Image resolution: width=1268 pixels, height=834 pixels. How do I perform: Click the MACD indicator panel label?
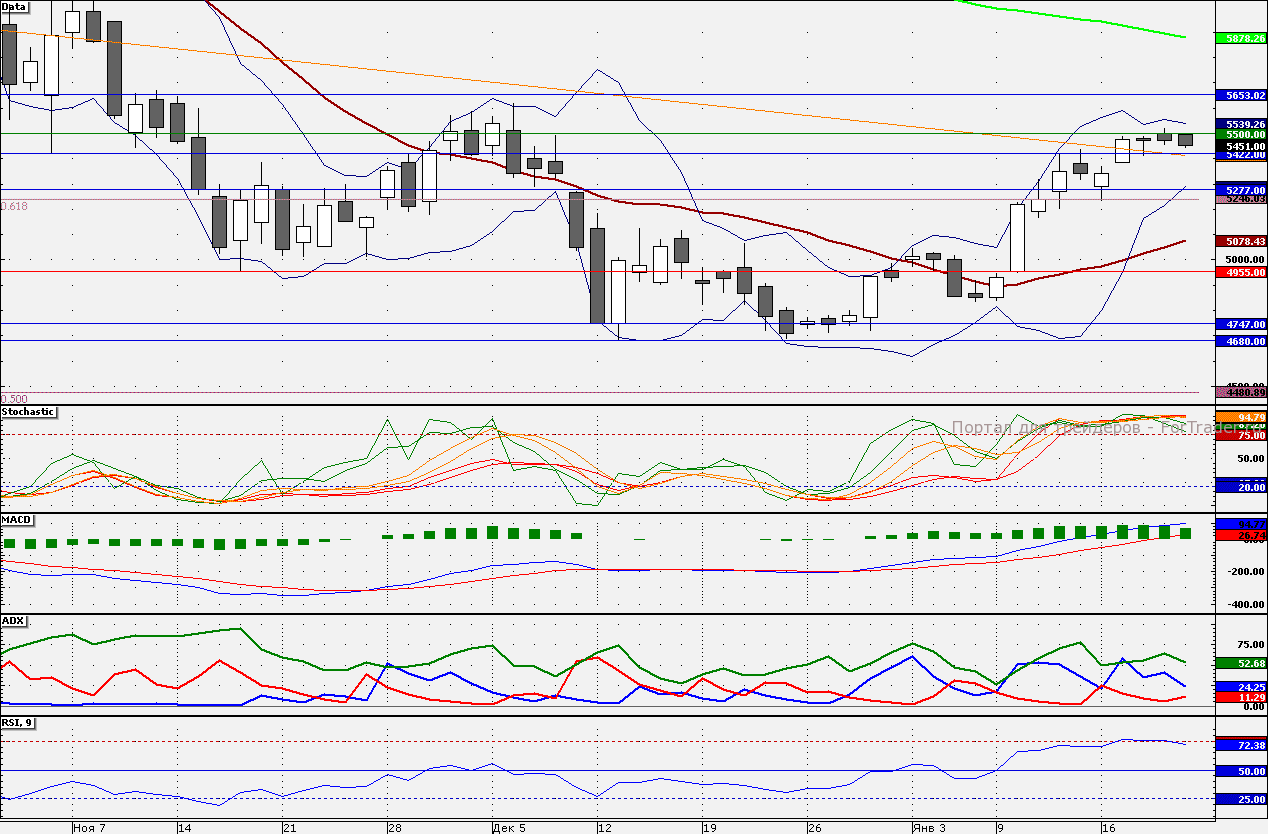pyautogui.click(x=17, y=520)
